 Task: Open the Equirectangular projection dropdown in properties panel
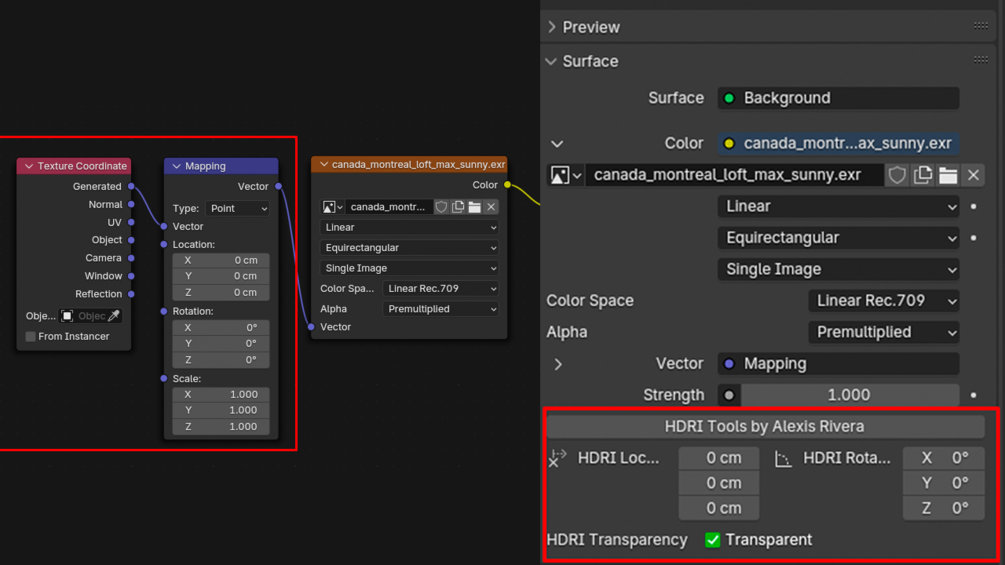pyautogui.click(x=838, y=238)
